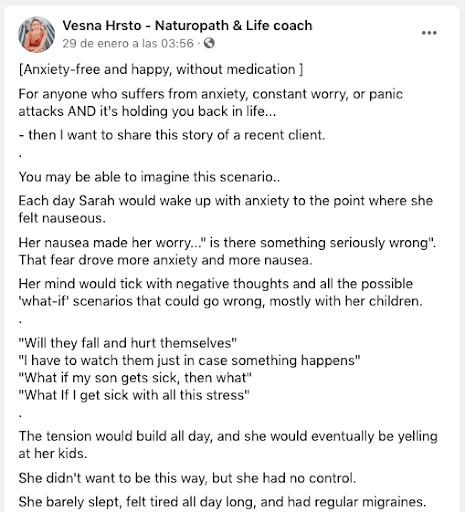
Task: Open the three-dot post options menu
Action: pos(429,33)
